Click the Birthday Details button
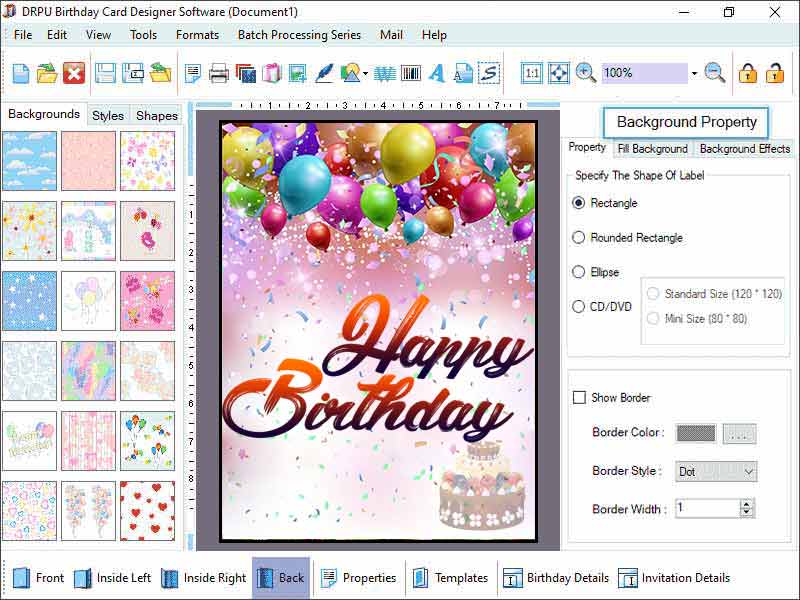The image size is (800, 600). (x=566, y=578)
